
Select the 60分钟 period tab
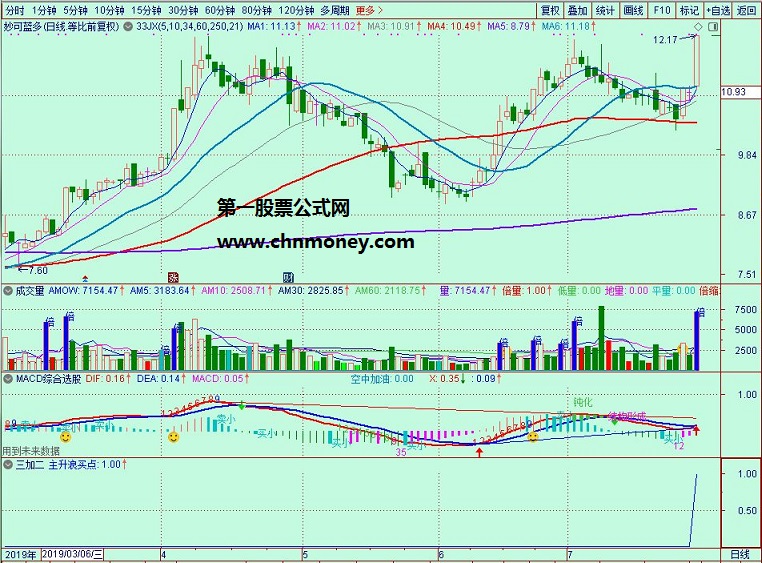pos(220,10)
